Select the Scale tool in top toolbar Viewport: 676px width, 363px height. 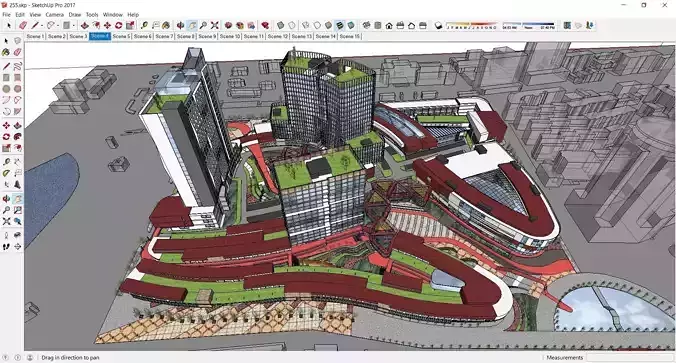click(130, 25)
